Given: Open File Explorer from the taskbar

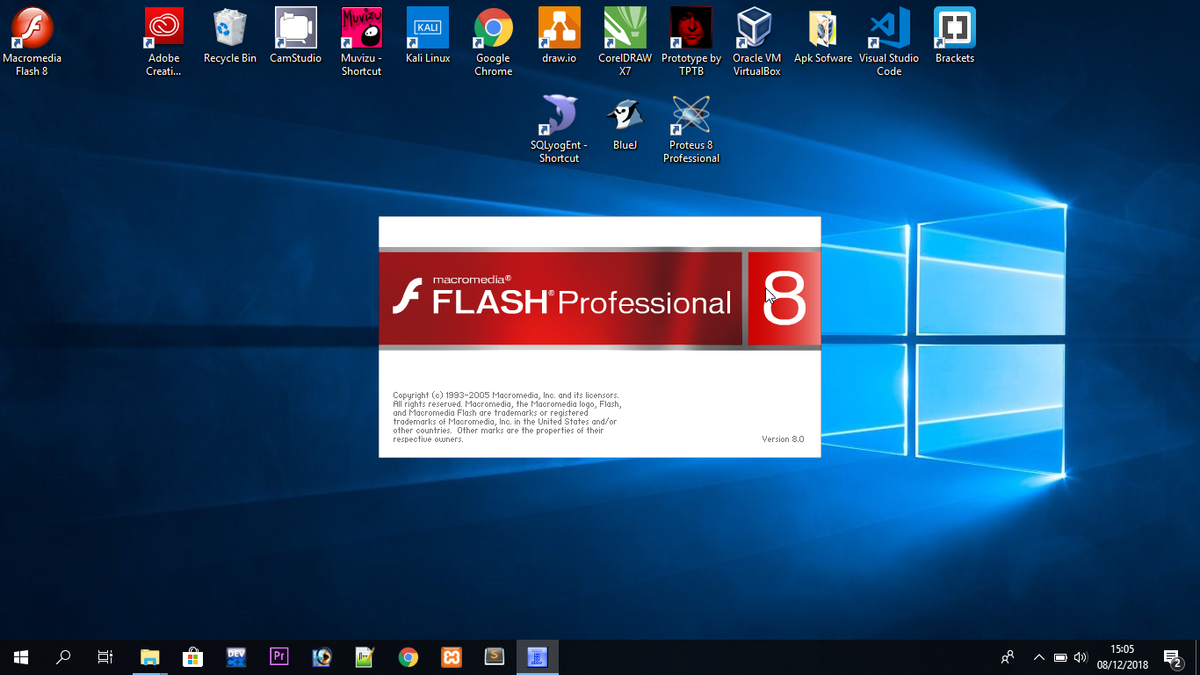Looking at the screenshot, I should pos(150,657).
